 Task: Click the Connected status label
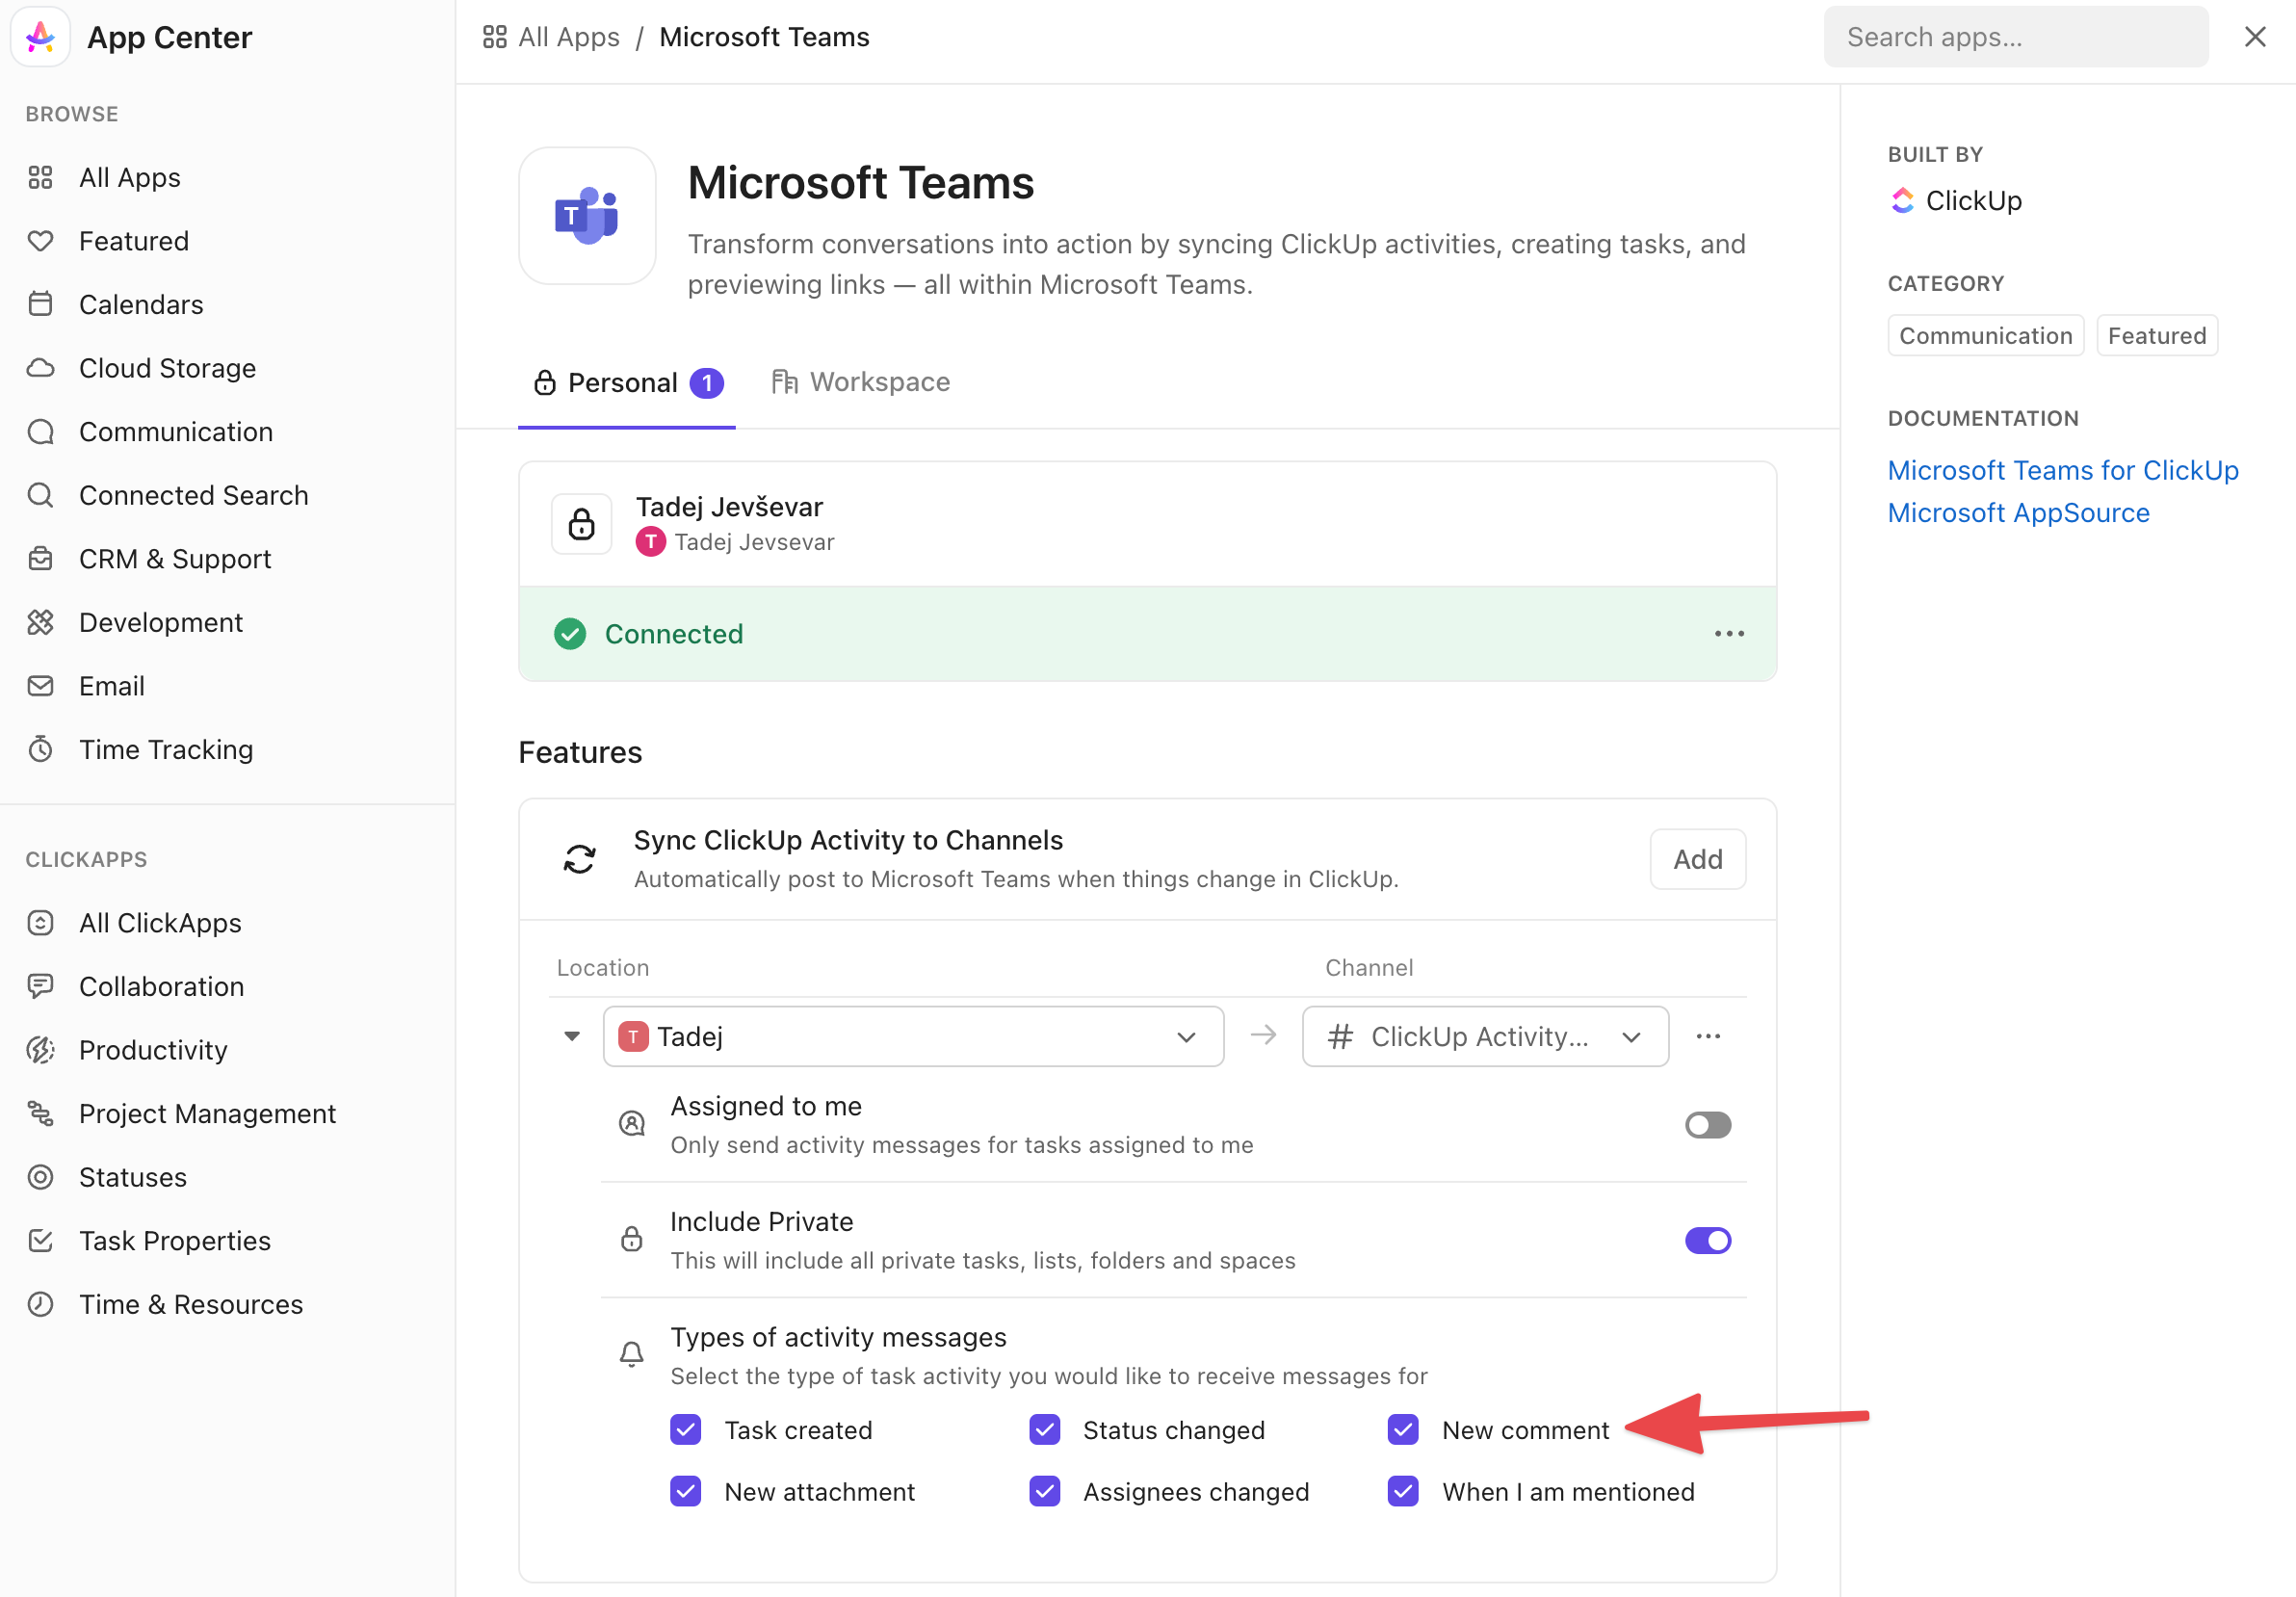coord(673,634)
